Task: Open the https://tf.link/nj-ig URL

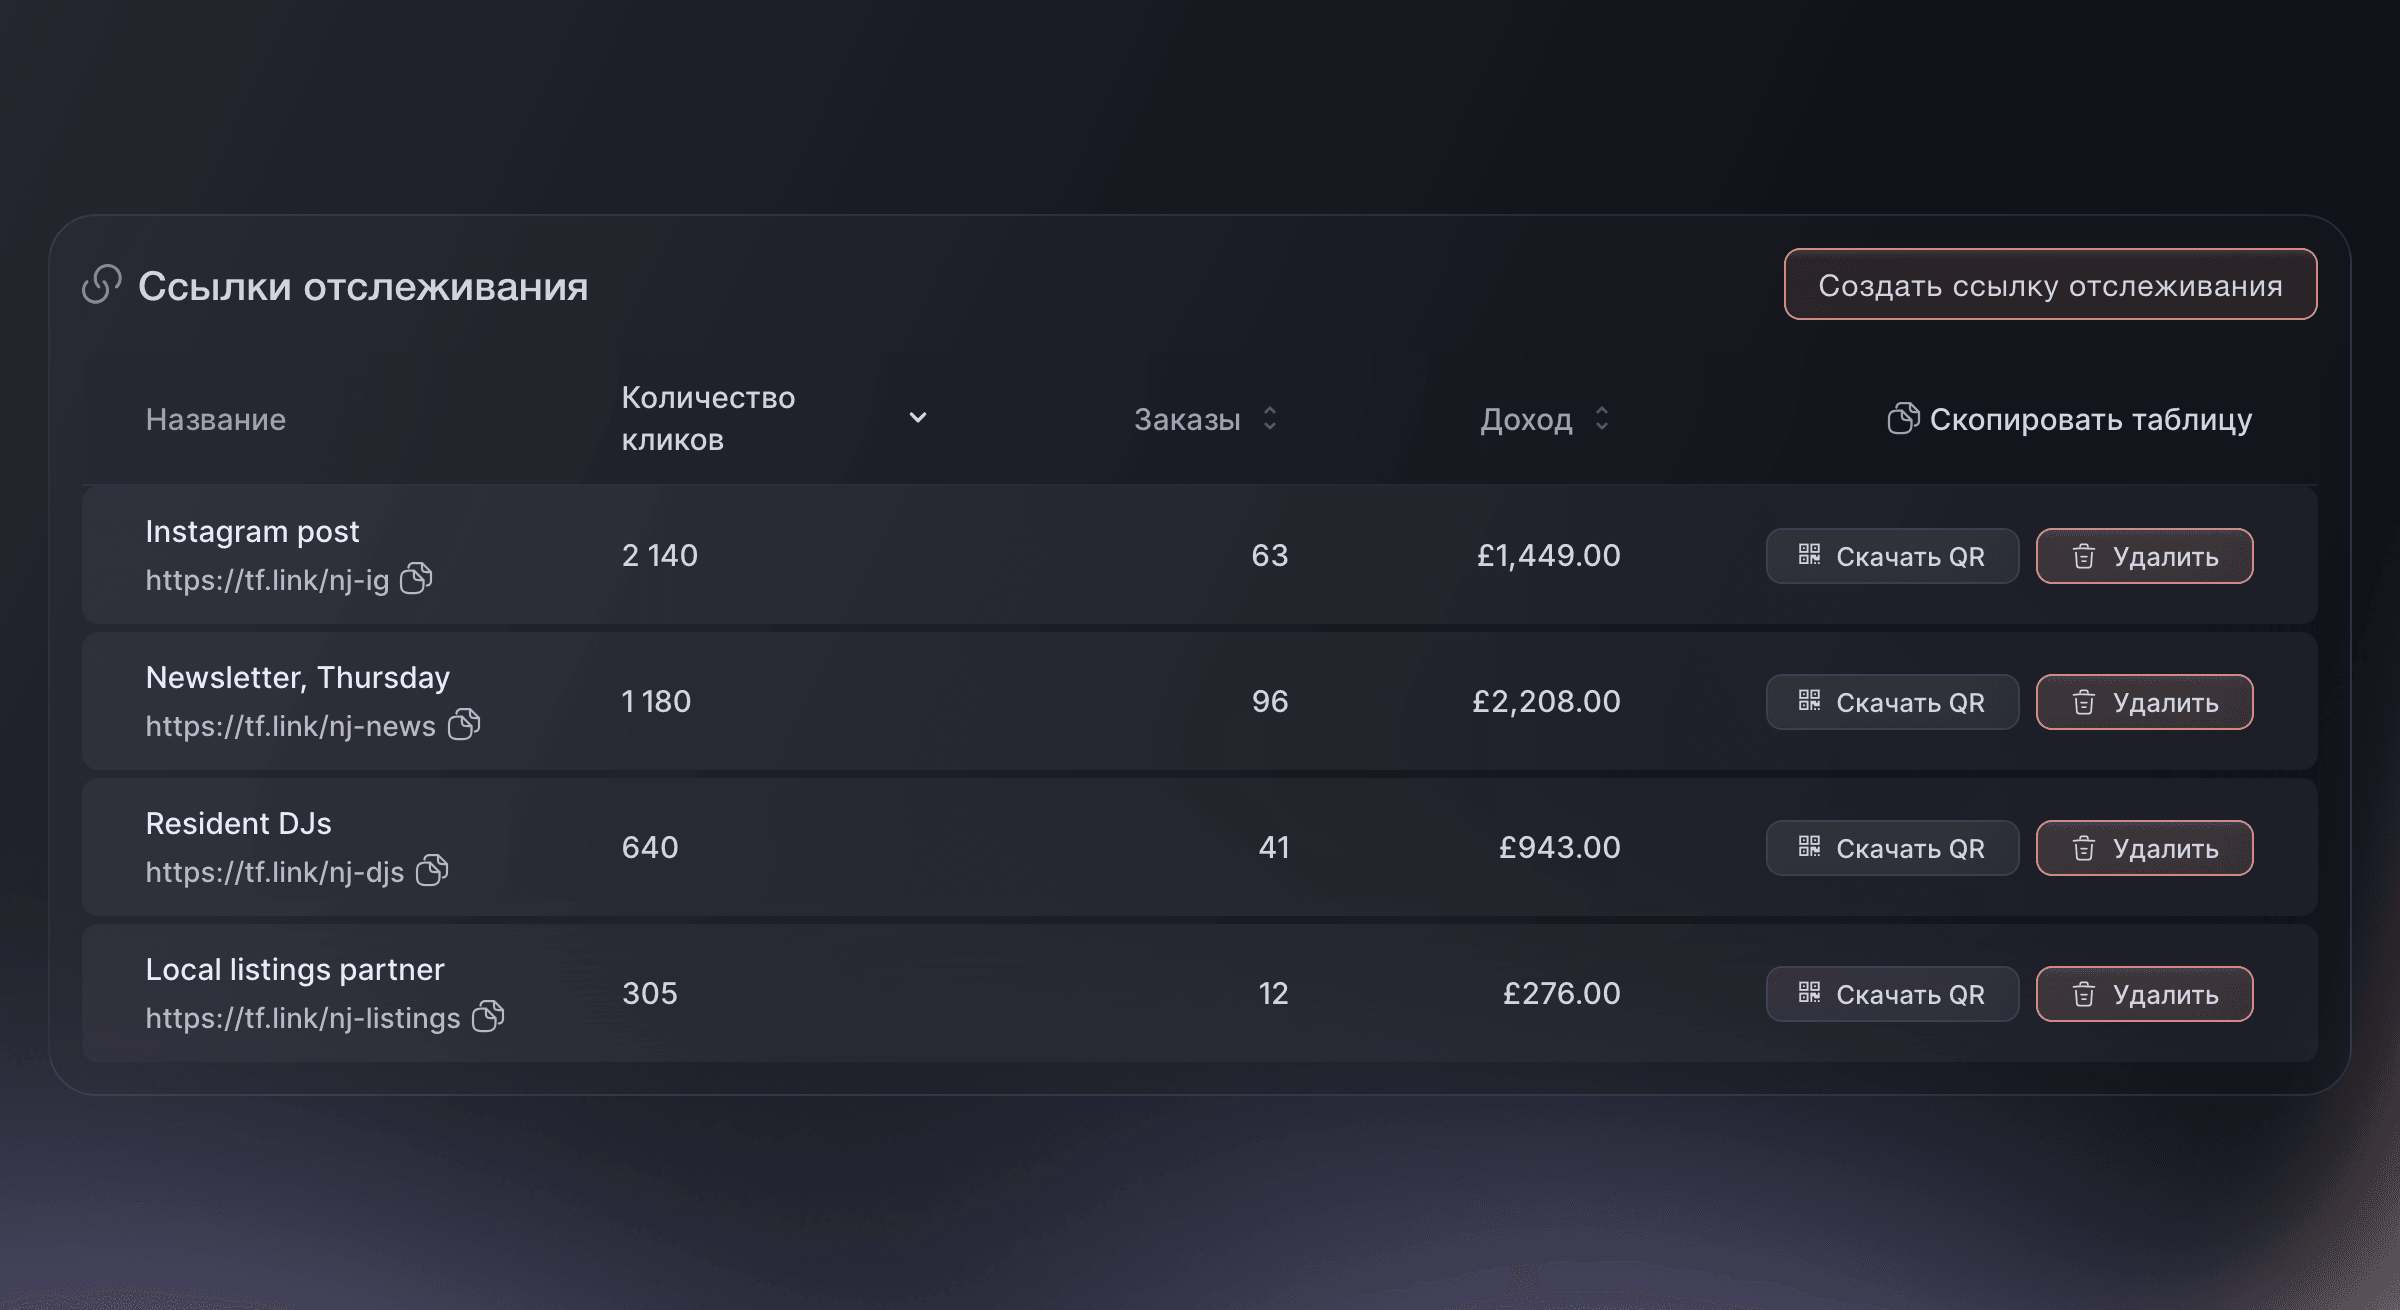Action: [x=267, y=580]
